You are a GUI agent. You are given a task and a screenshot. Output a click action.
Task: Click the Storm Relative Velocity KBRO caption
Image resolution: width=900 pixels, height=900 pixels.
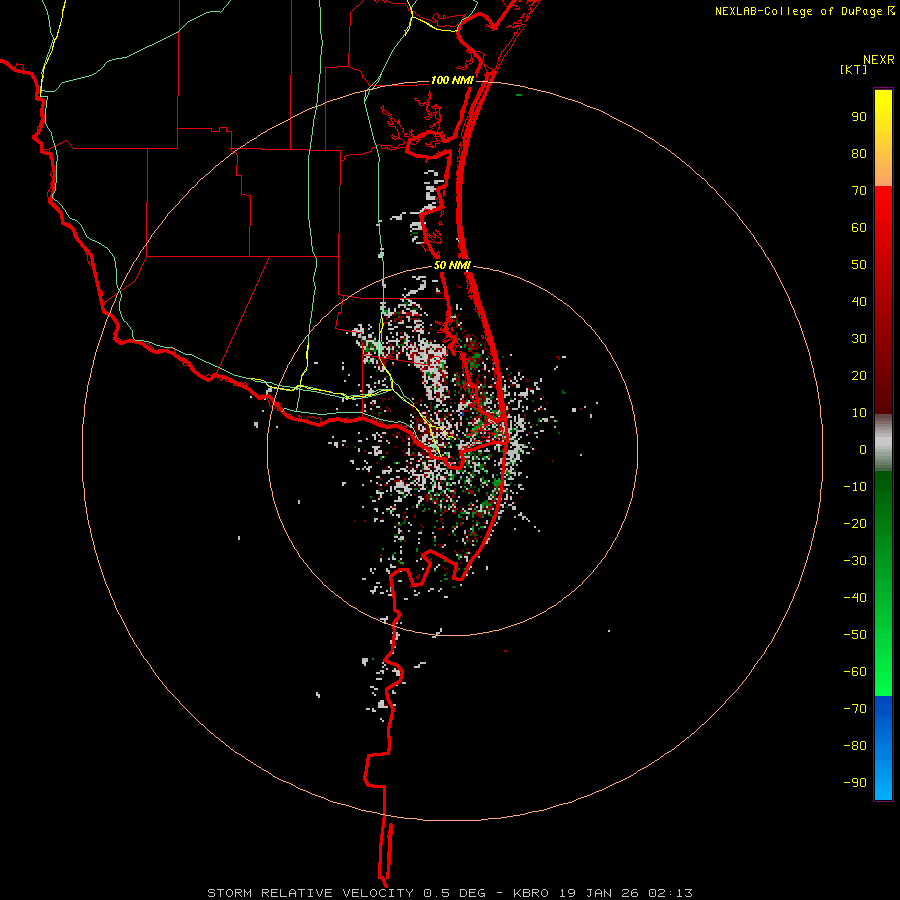pyautogui.click(x=450, y=893)
